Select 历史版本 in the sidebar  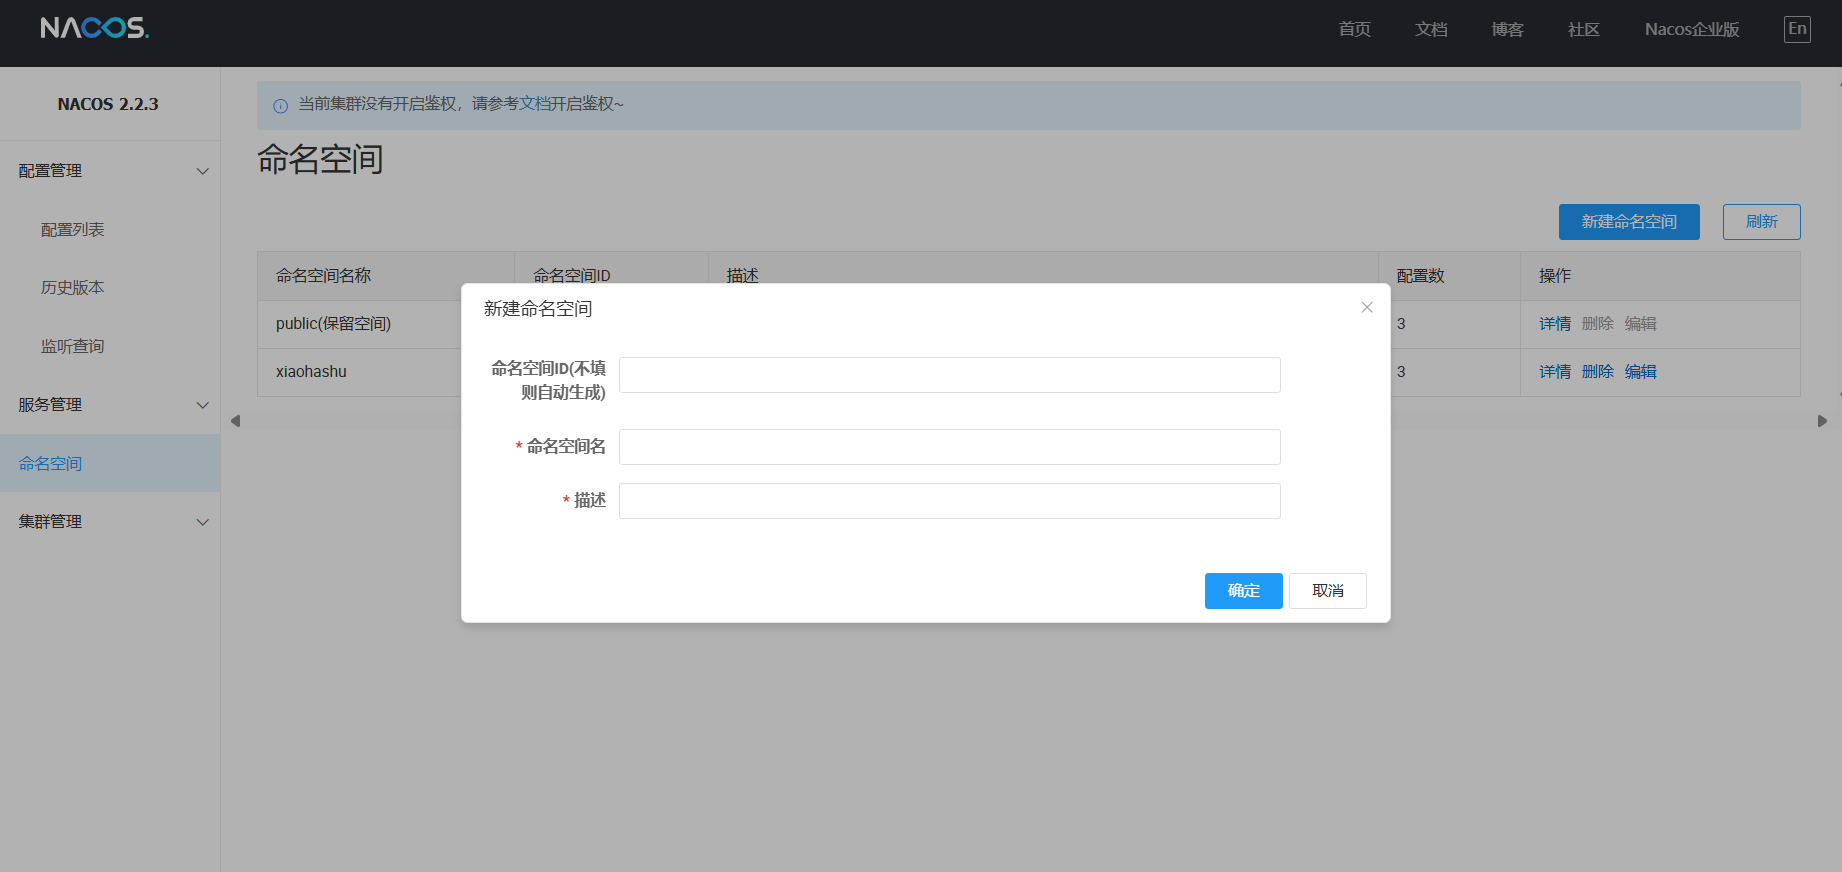point(72,288)
